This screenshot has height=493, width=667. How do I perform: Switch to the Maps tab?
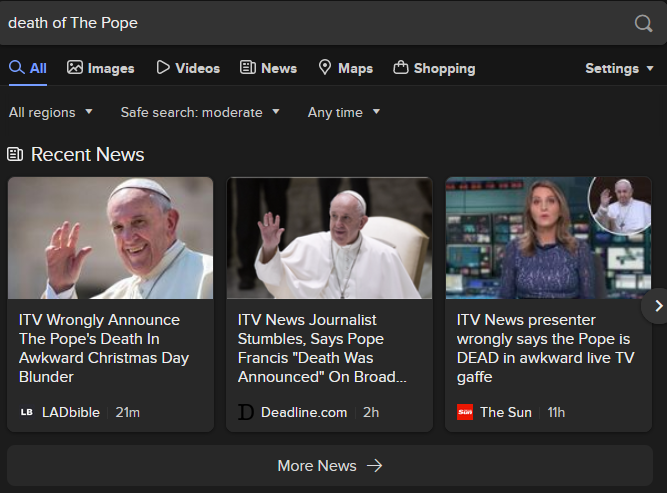click(x=345, y=68)
